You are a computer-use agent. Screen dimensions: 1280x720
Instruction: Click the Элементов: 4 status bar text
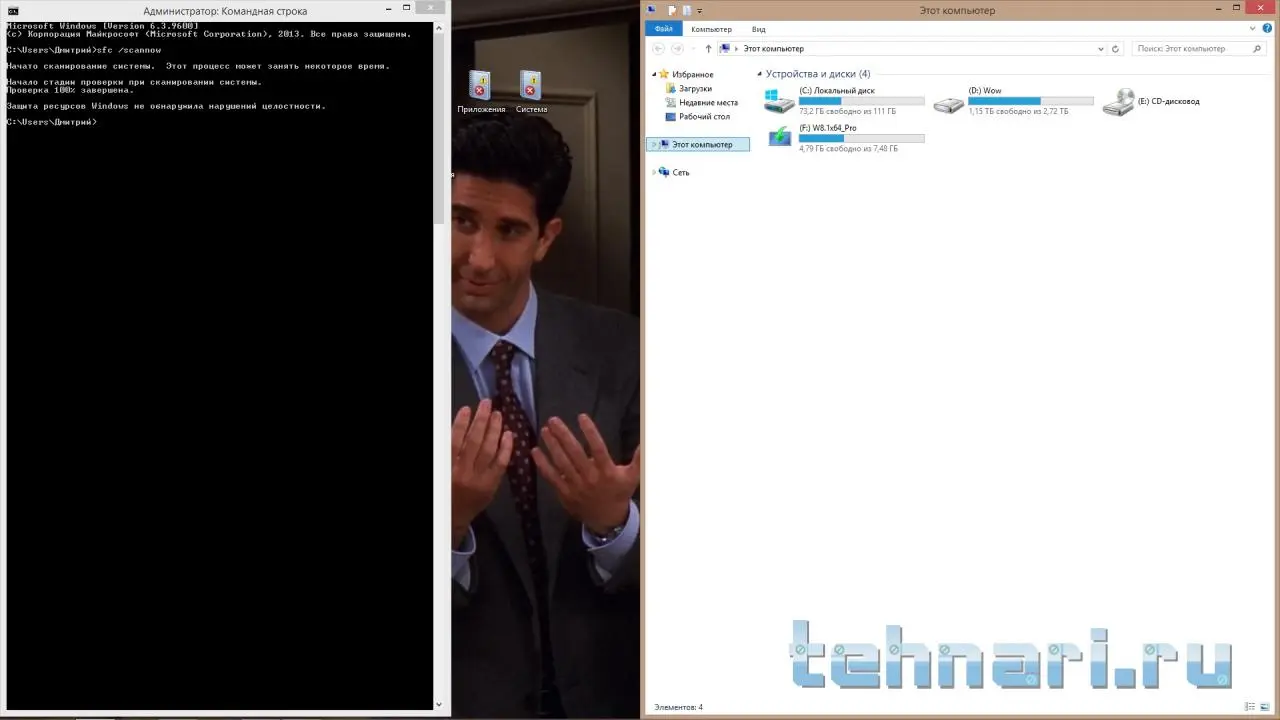coord(678,707)
